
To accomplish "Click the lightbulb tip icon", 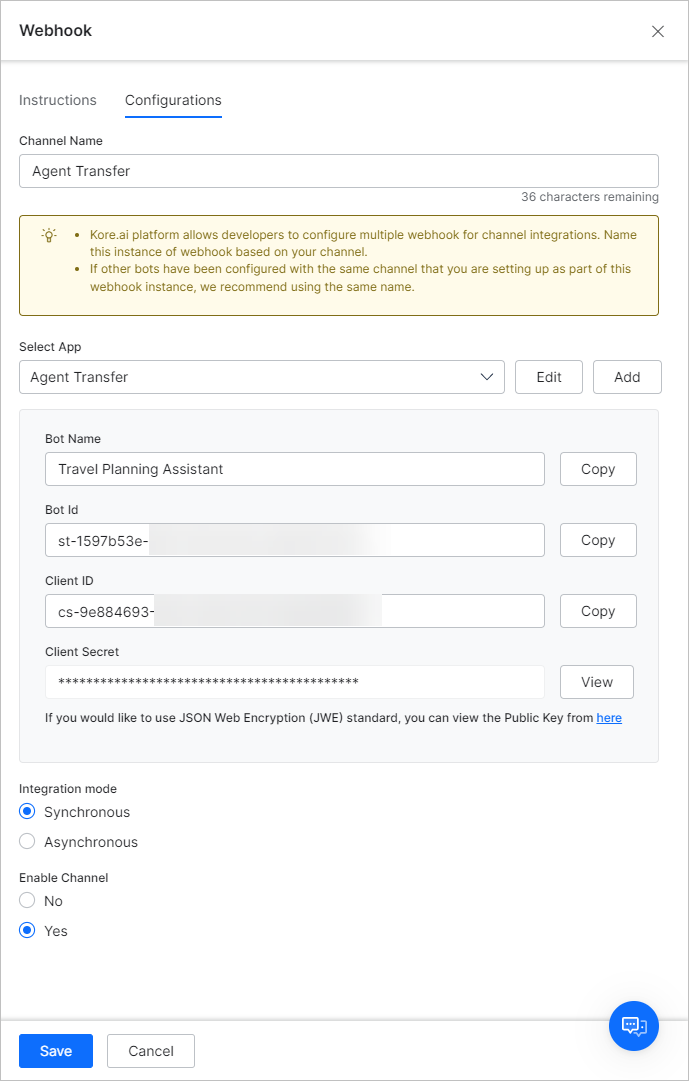I will click(x=49, y=236).
